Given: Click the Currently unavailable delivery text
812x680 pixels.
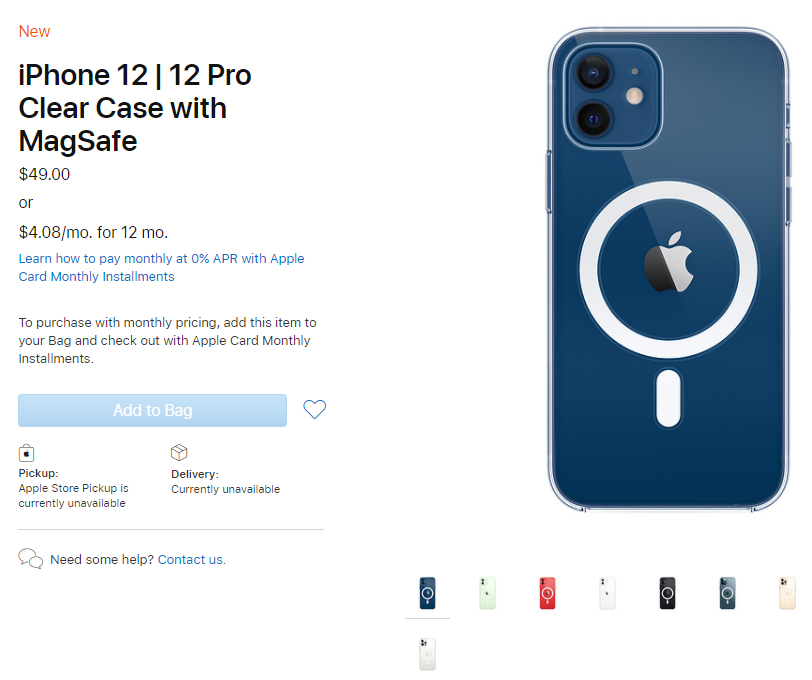Looking at the screenshot, I should tap(225, 489).
